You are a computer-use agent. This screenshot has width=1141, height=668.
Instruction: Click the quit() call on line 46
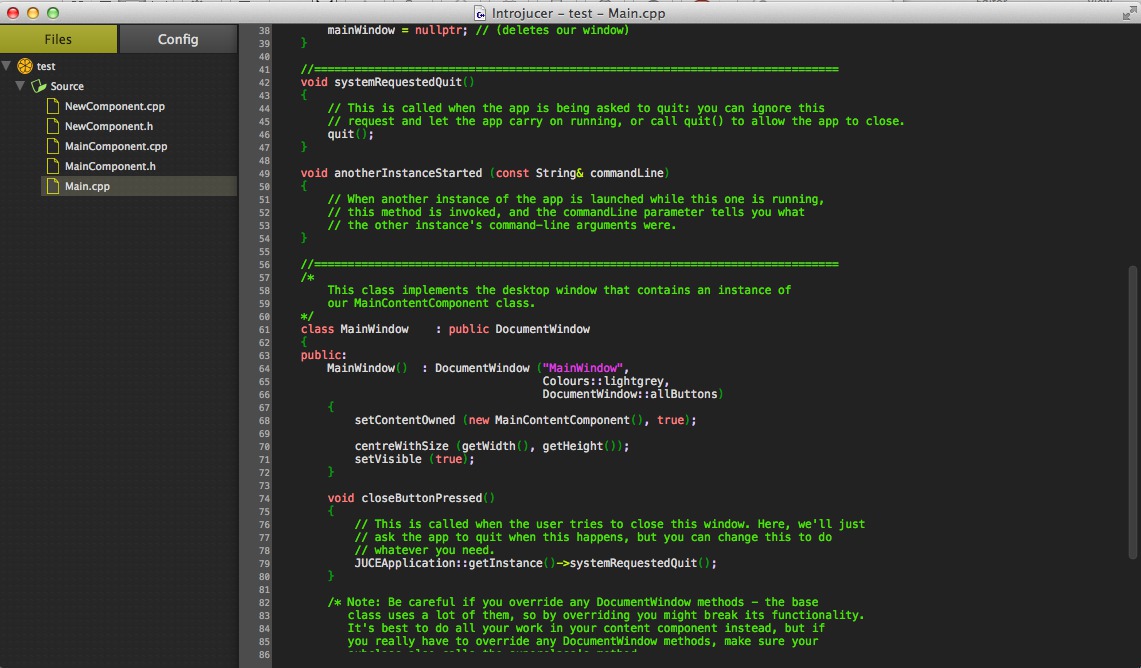tap(350, 135)
